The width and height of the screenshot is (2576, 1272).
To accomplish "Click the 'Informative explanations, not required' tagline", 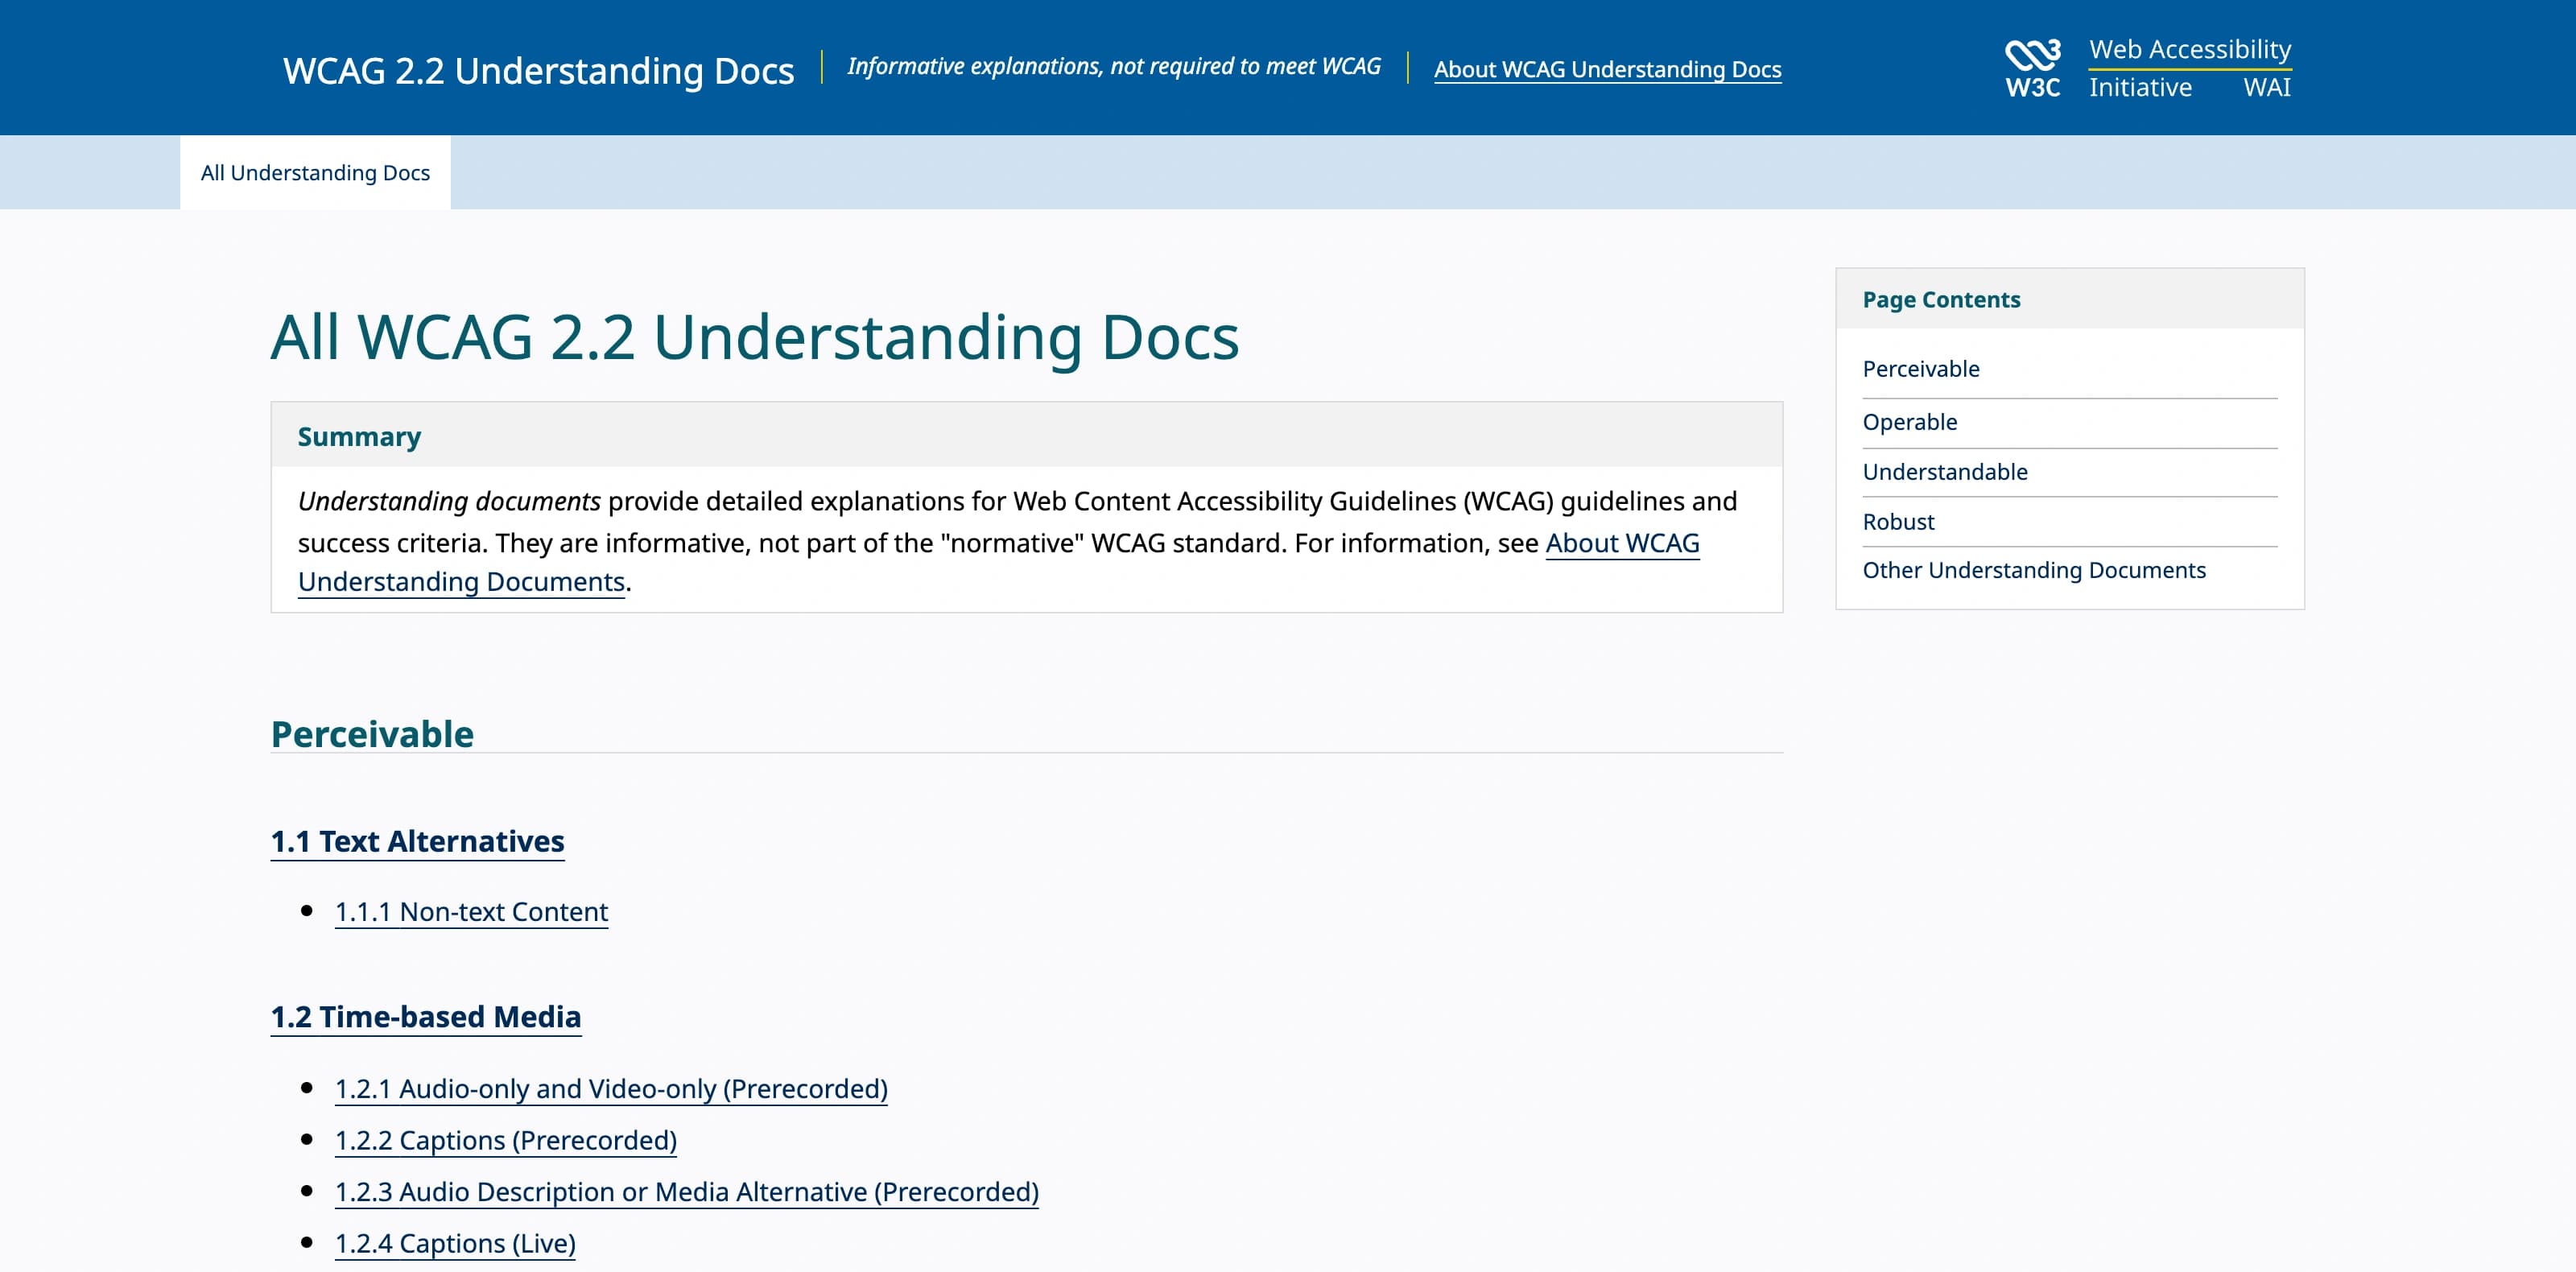I will 1113,67.
